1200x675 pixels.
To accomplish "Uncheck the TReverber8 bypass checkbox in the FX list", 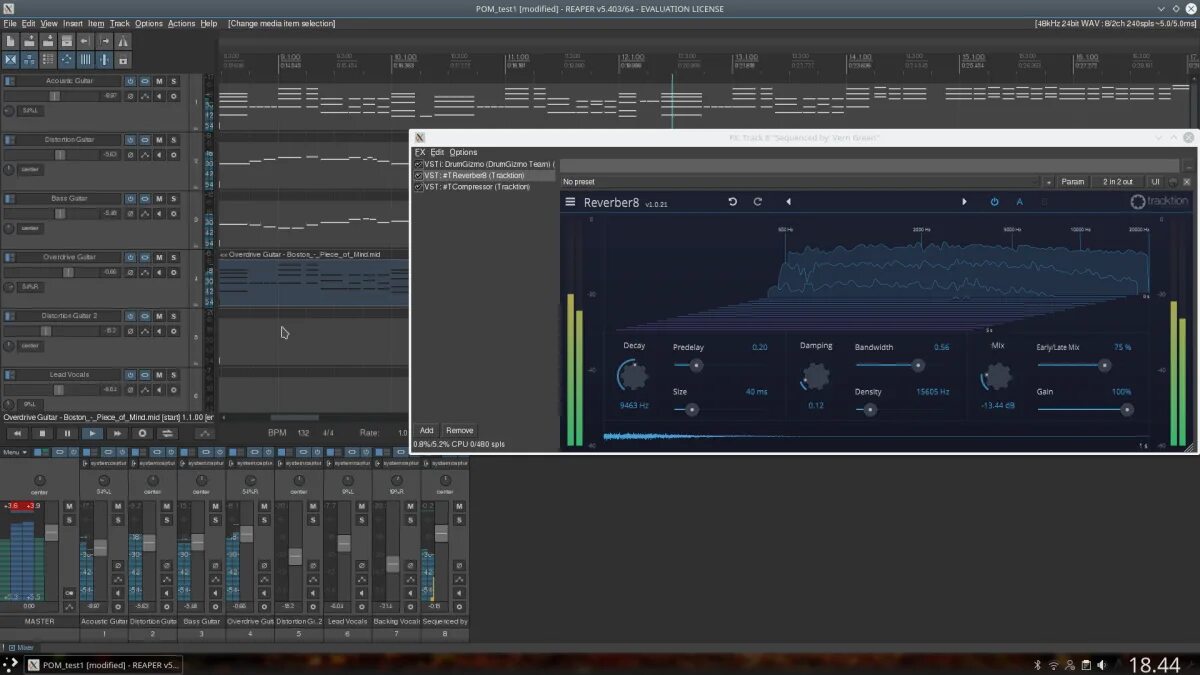I will click(x=418, y=175).
